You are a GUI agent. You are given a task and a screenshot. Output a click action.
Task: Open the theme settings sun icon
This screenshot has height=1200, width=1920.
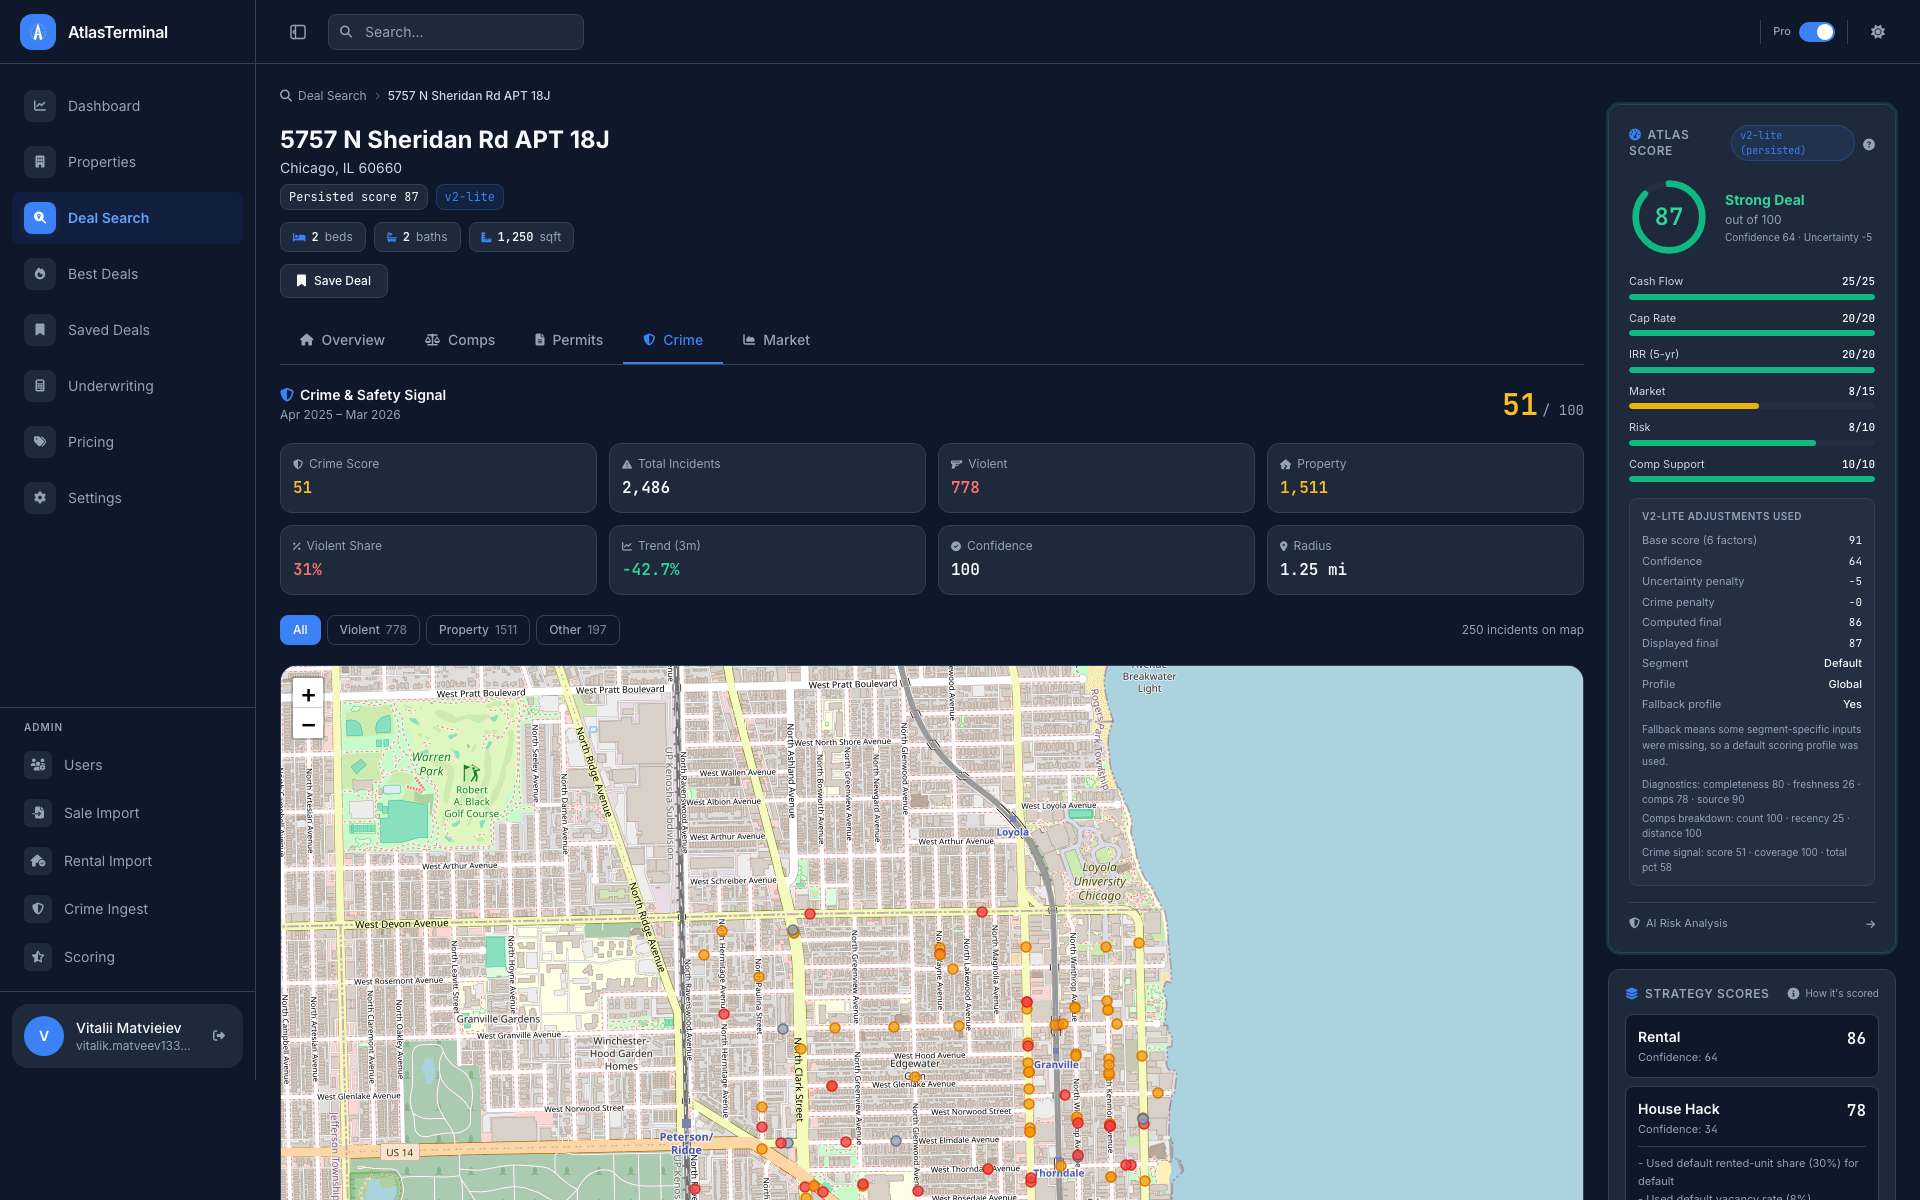[x=1878, y=32]
